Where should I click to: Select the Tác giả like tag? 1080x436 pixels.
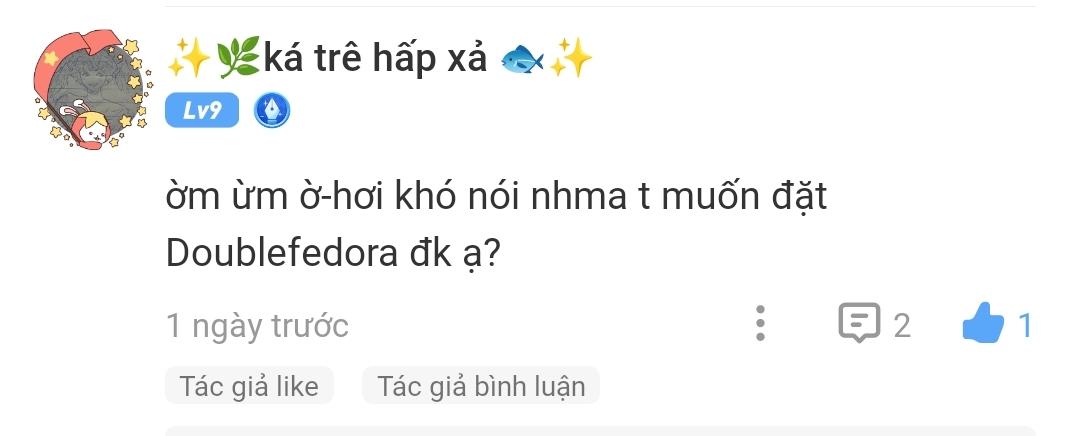(x=249, y=386)
